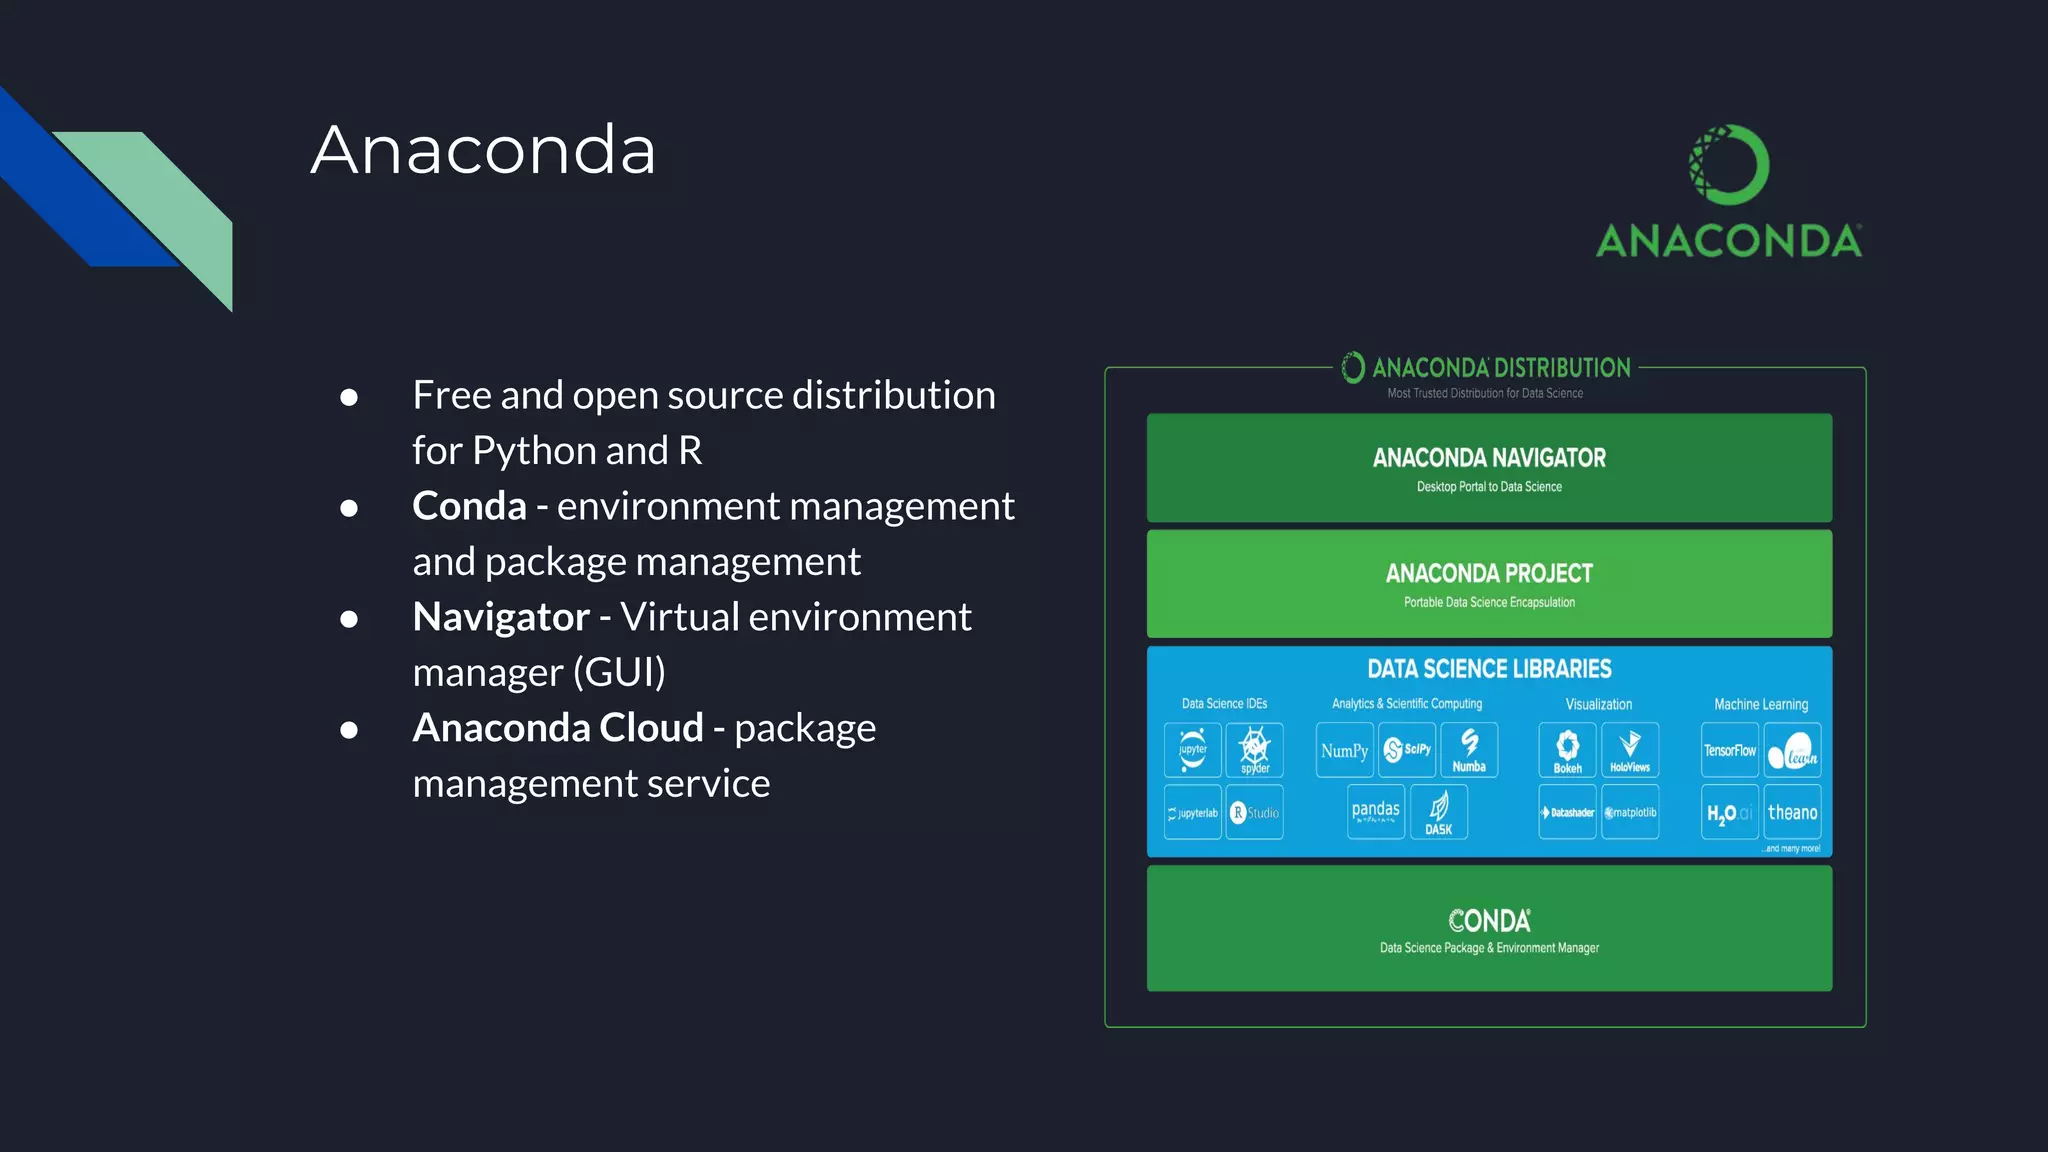This screenshot has height=1152, width=2048.
Task: Select the matplotlib tile
Action: click(1630, 812)
